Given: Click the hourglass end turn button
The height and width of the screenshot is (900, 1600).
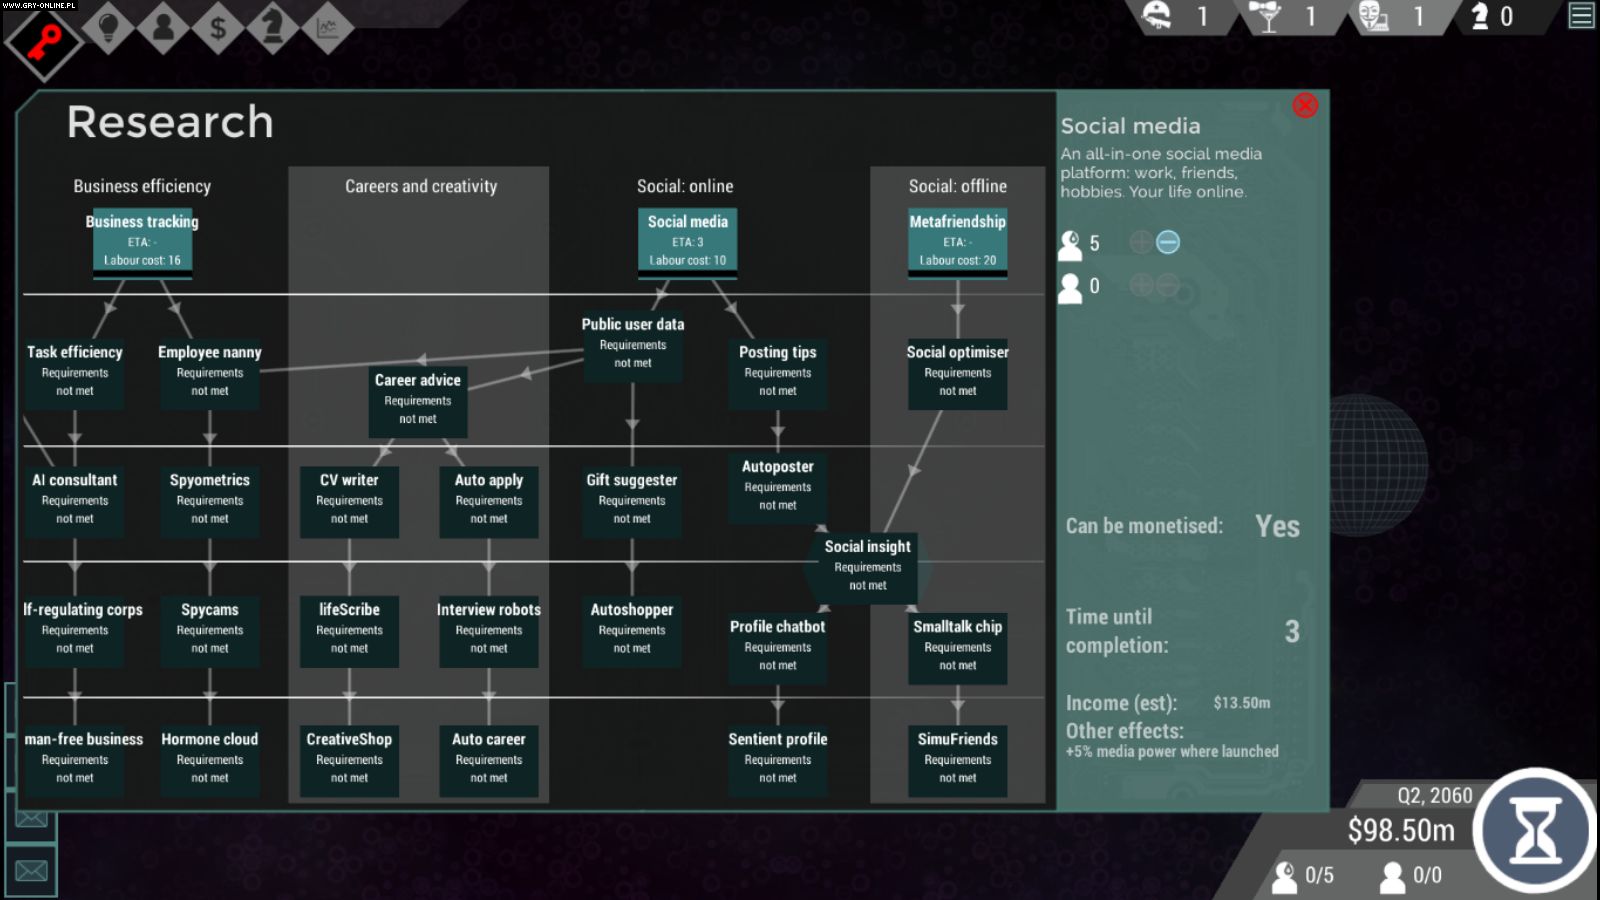Looking at the screenshot, I should 1535,830.
